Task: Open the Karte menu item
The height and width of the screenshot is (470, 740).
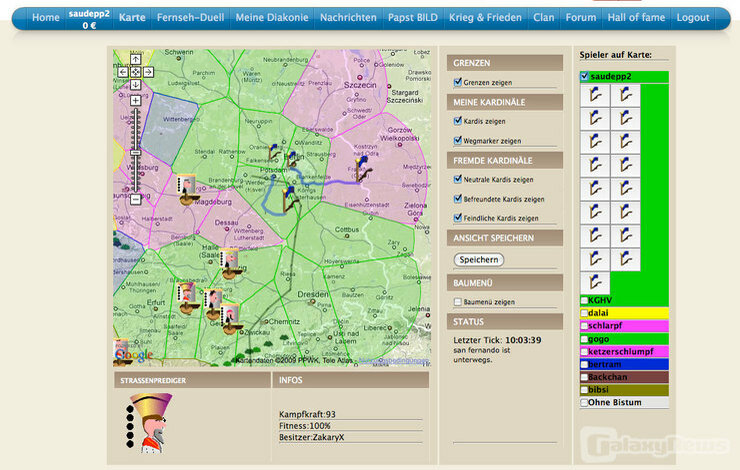Action: [132, 18]
